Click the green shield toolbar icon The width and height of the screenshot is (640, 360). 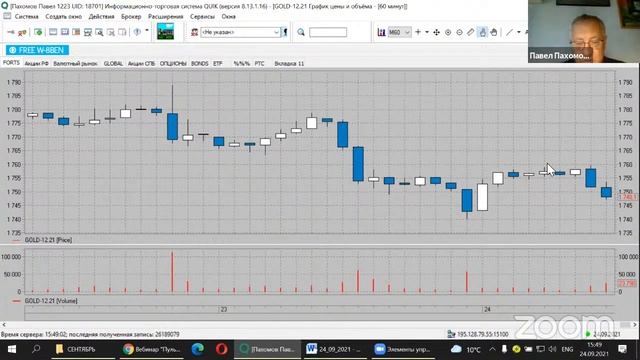point(38,32)
